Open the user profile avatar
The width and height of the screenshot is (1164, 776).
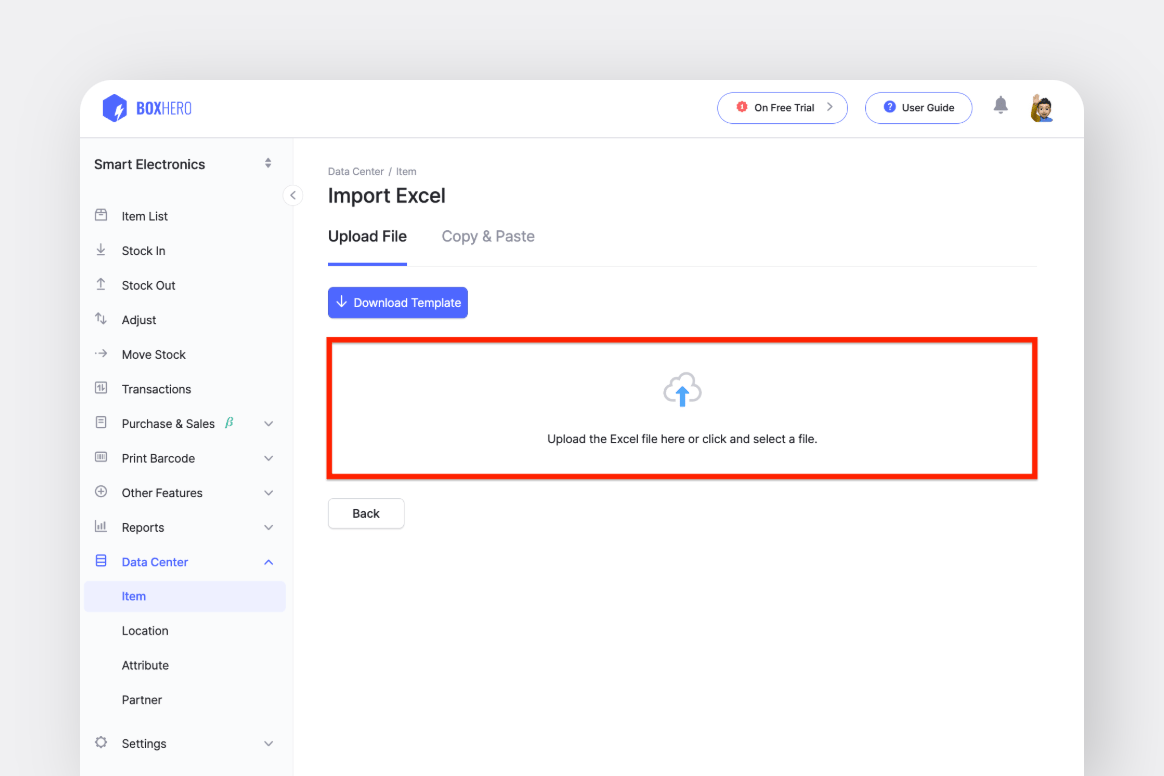[1042, 108]
